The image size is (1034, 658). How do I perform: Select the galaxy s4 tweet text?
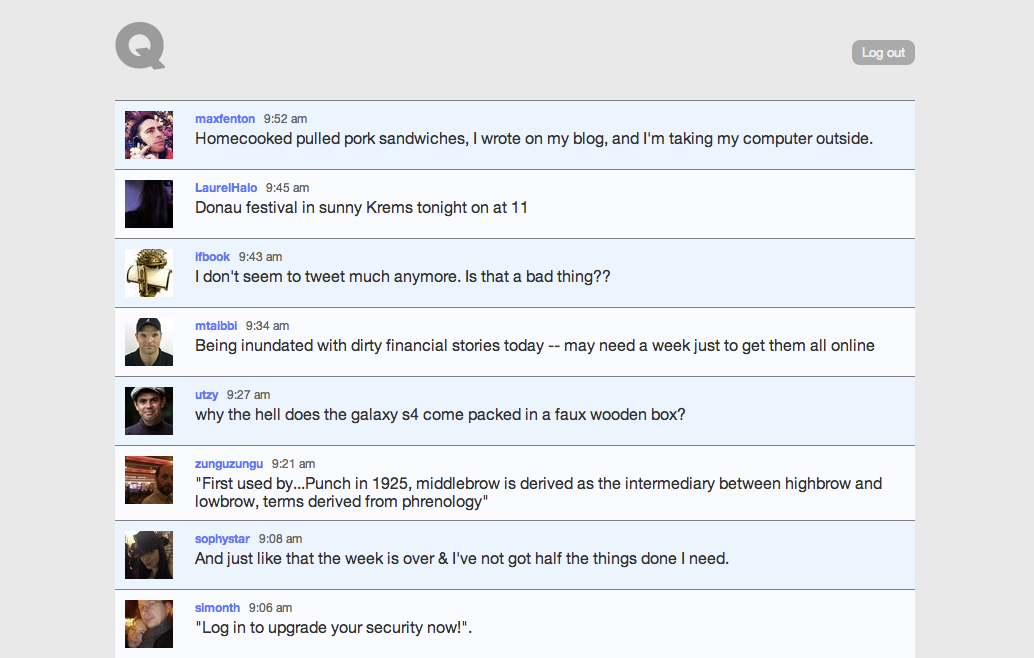(440, 414)
